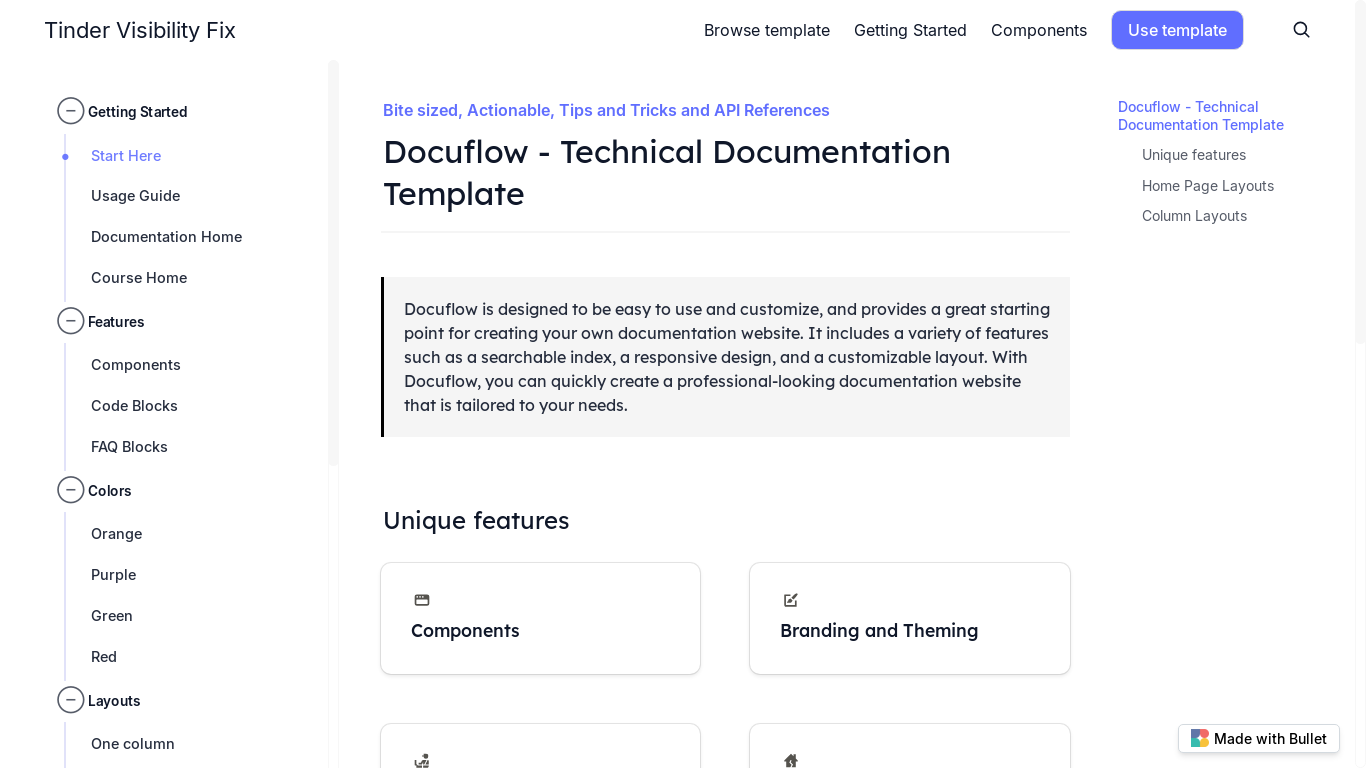Open Components in the sidebar

(136, 365)
